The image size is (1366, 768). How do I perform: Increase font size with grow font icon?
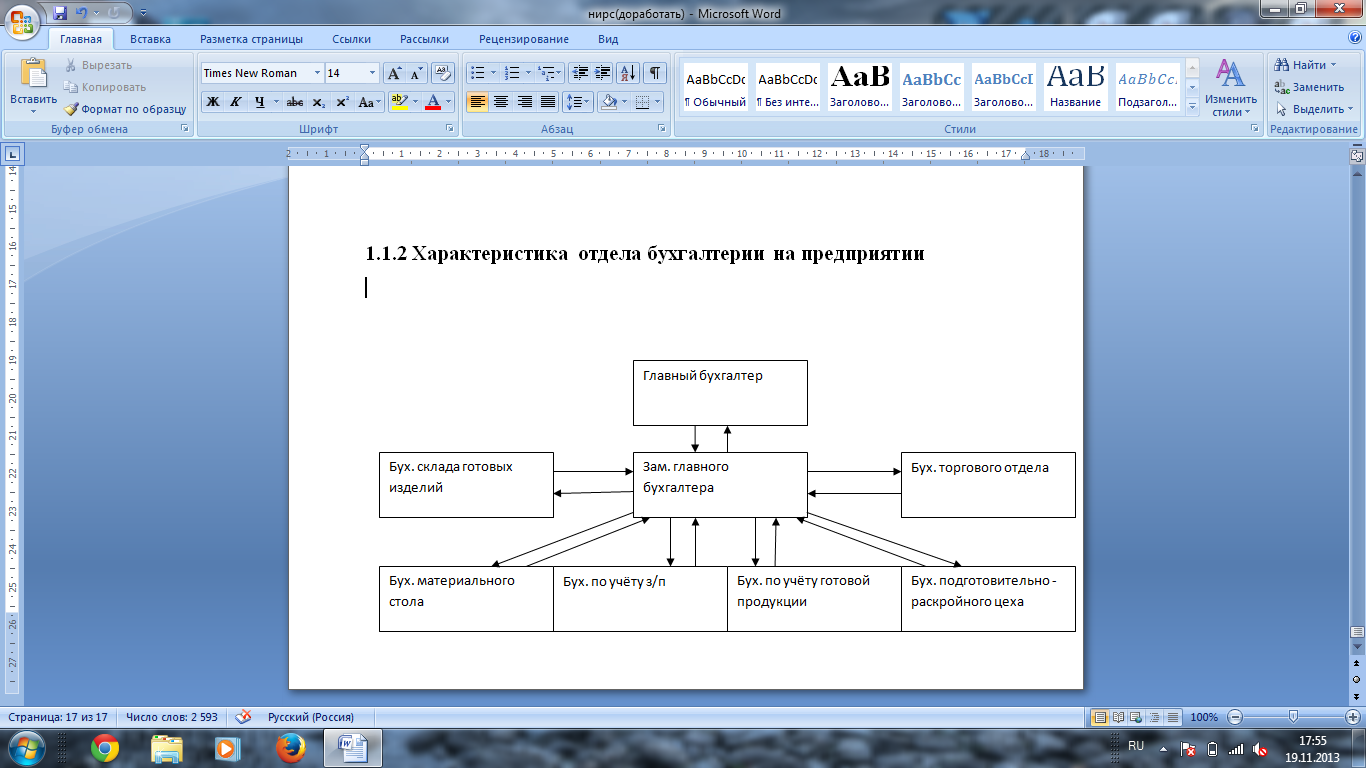tap(394, 73)
